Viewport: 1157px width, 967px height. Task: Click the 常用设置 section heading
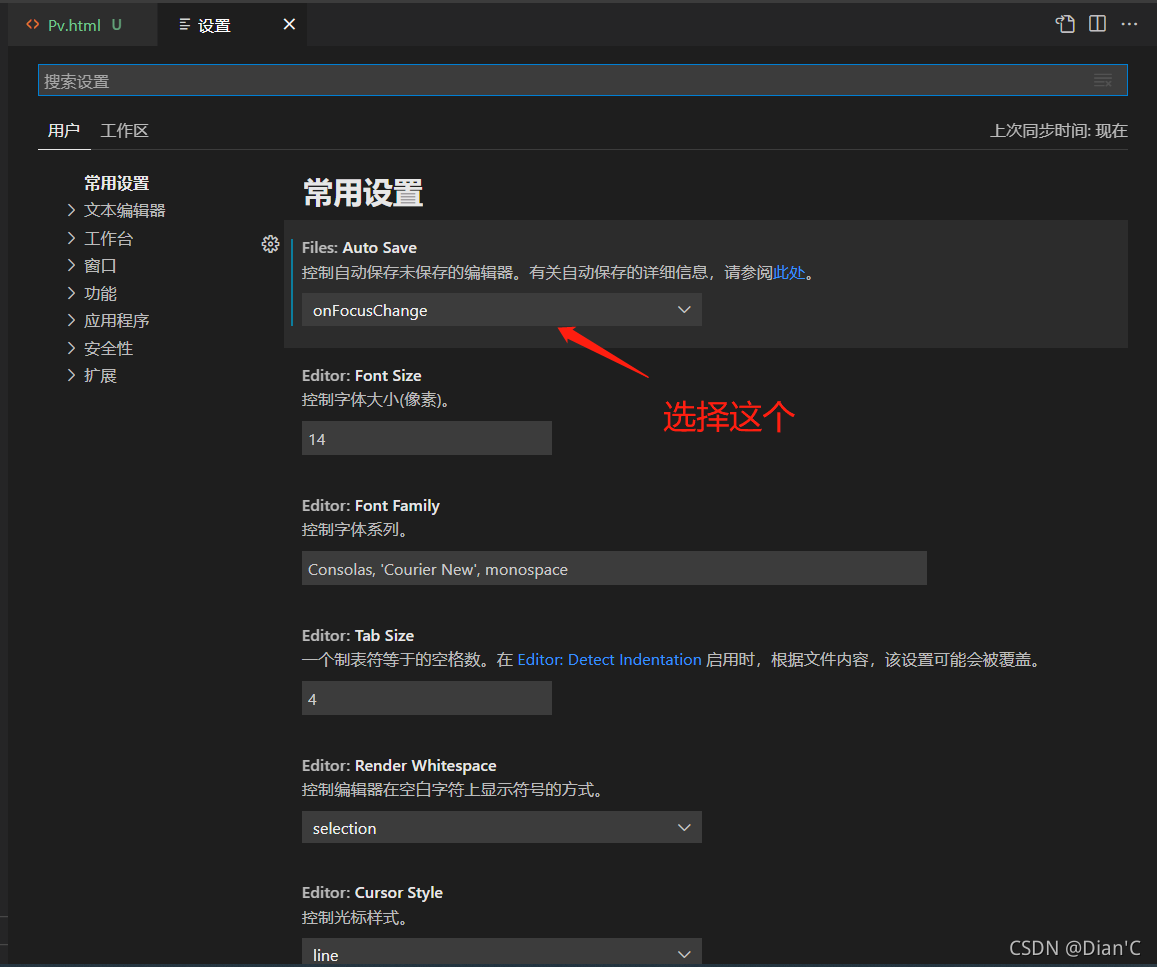363,193
